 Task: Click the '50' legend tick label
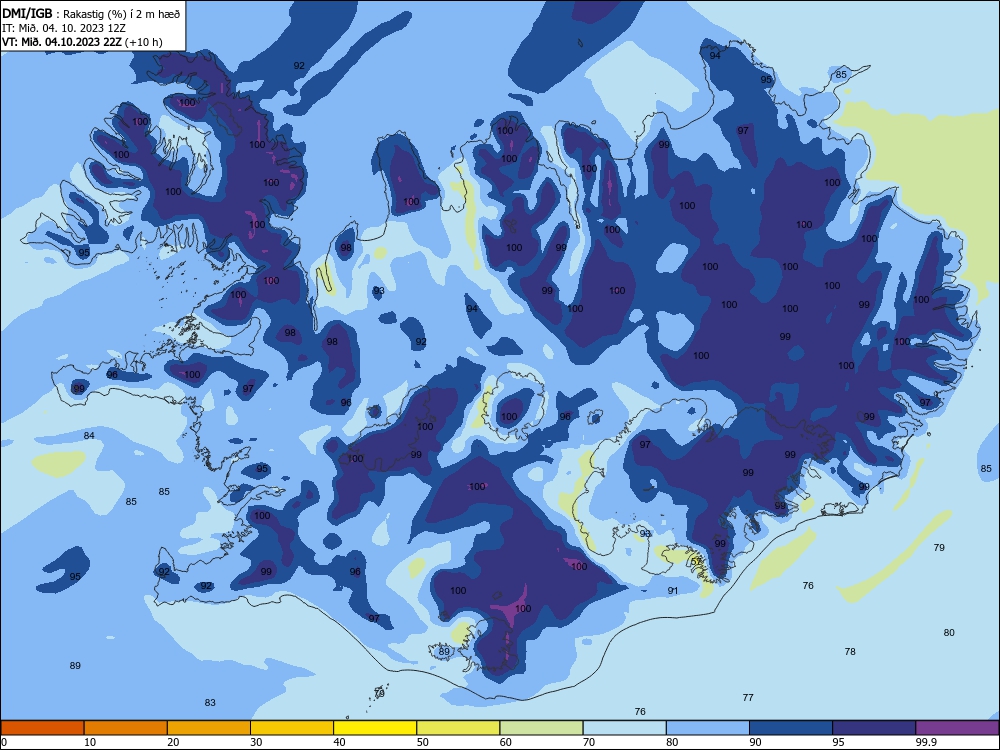[x=423, y=742]
